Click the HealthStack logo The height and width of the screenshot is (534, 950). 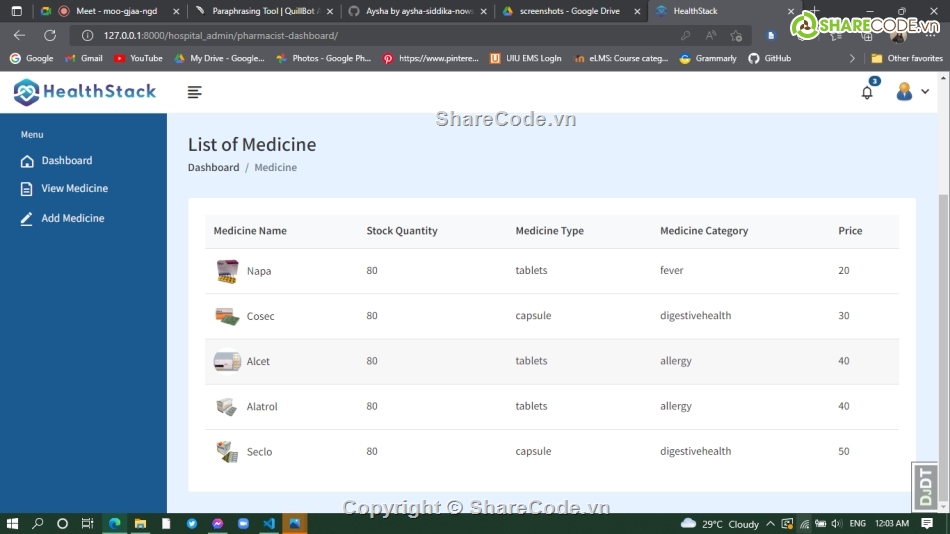click(x=85, y=92)
